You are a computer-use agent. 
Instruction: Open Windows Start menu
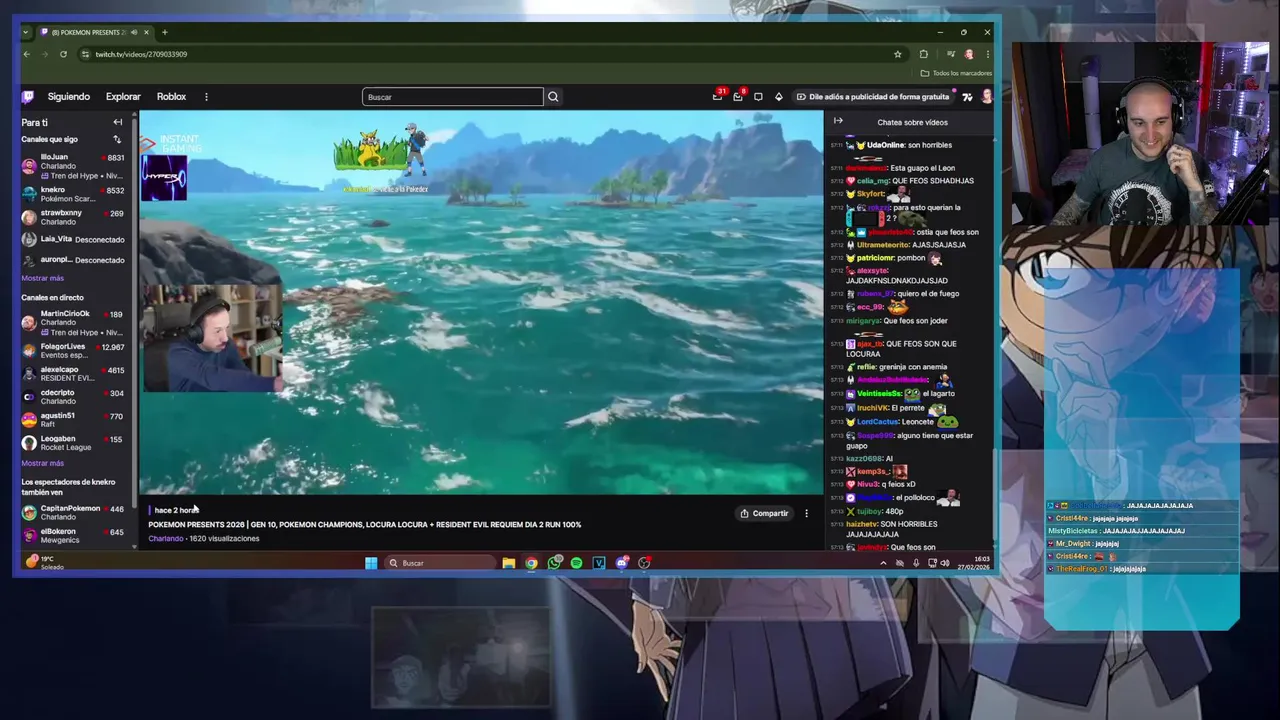pyautogui.click(x=371, y=563)
